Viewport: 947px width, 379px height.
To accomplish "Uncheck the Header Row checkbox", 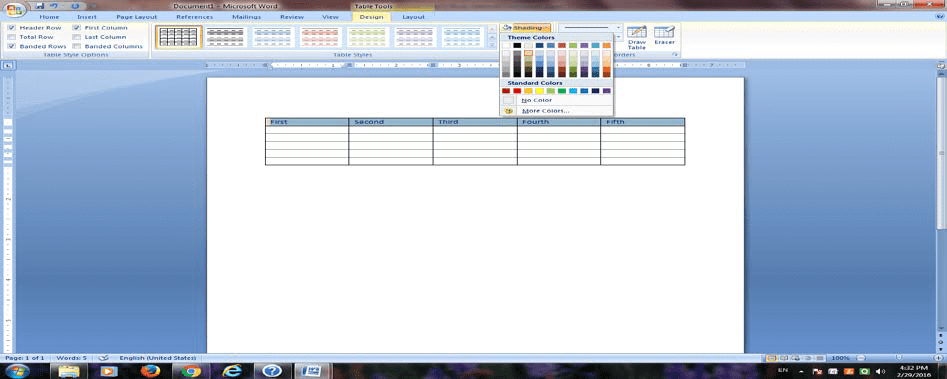I will coord(11,28).
